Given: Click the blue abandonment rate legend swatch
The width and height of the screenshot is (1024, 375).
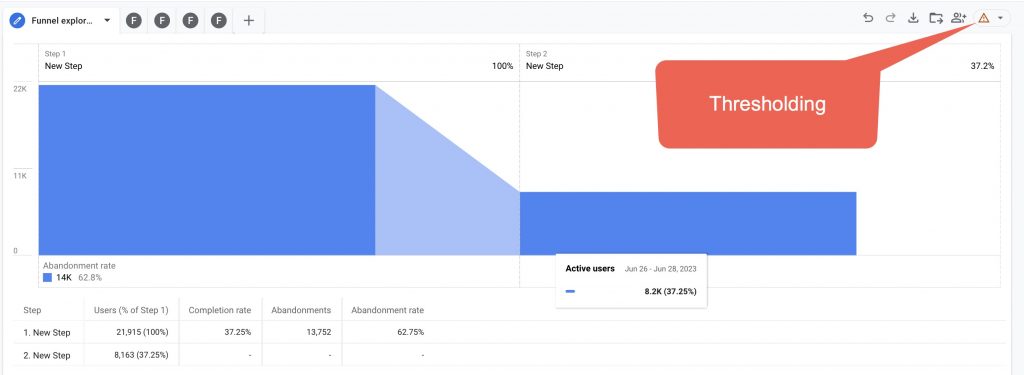Looking at the screenshot, I should (x=47, y=277).
